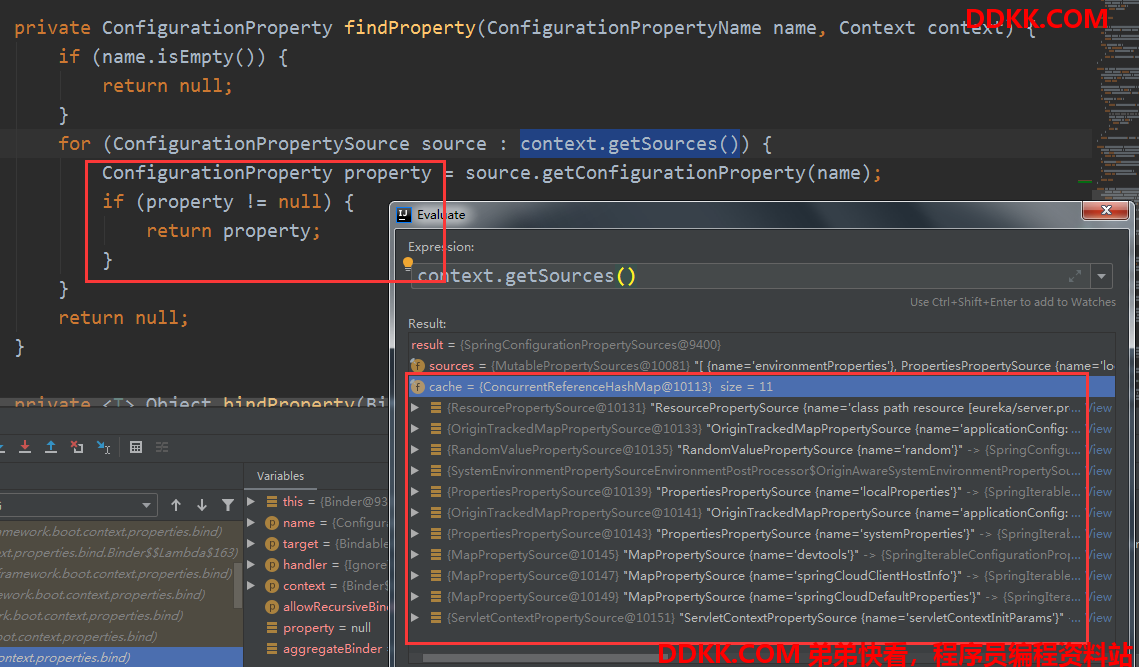1139x667 pixels.
Task: Click the selected 'context.getSources()' code
Action: pyautogui.click(x=630, y=144)
